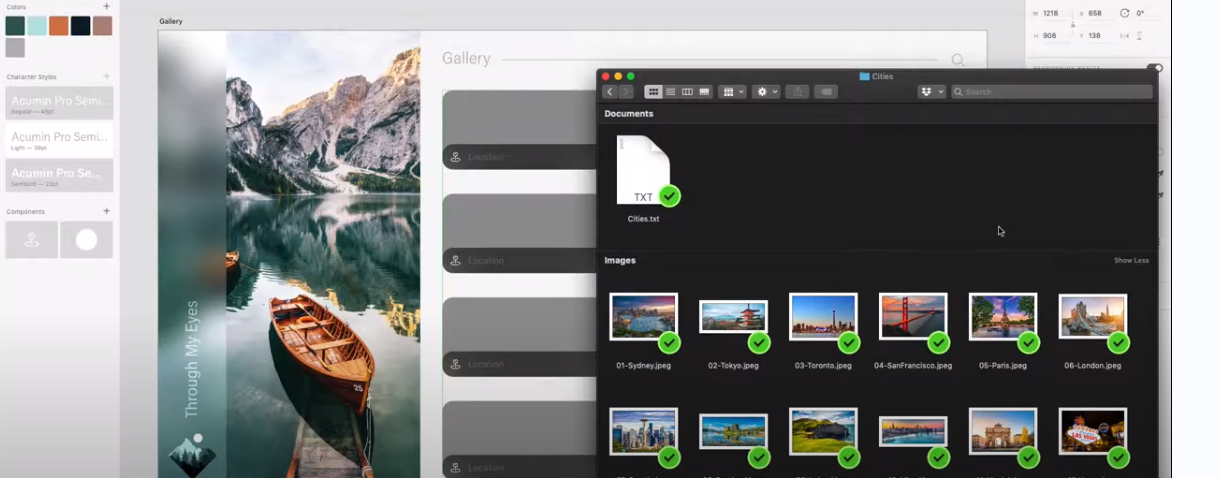Screen dimensions: 1219x478
Task: Toggle the aspect ratio lock icon
Action: (1073, 25)
